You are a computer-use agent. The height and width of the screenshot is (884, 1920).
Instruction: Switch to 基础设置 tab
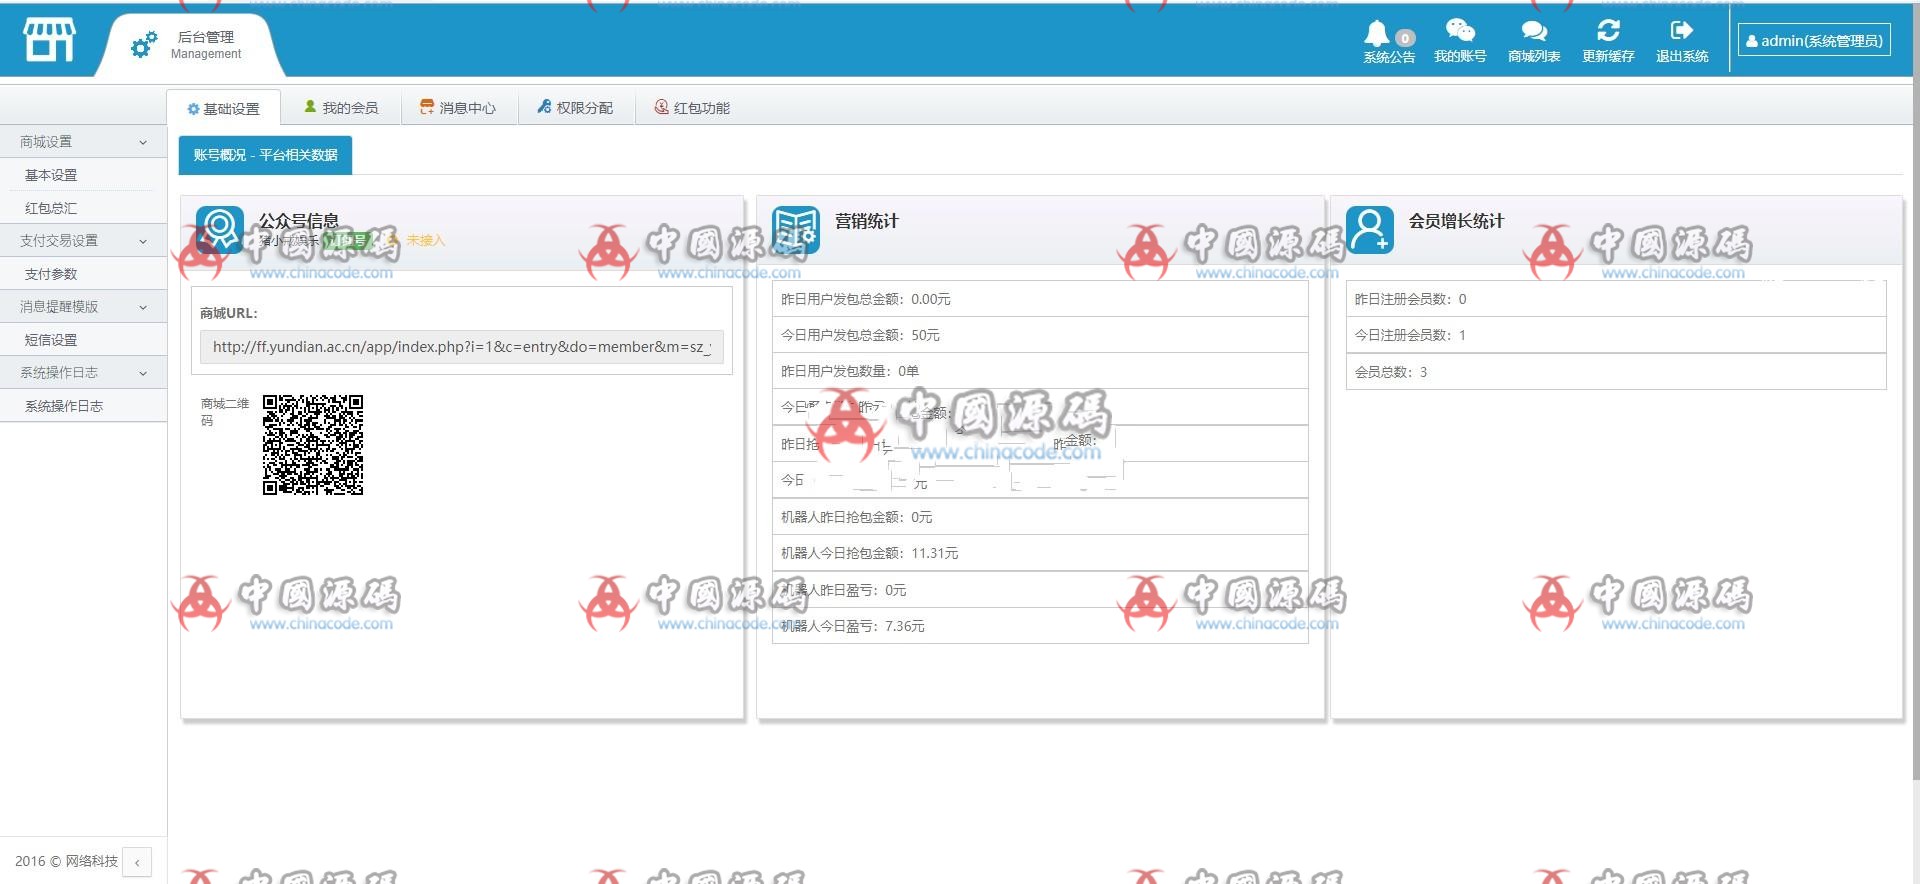pos(223,108)
